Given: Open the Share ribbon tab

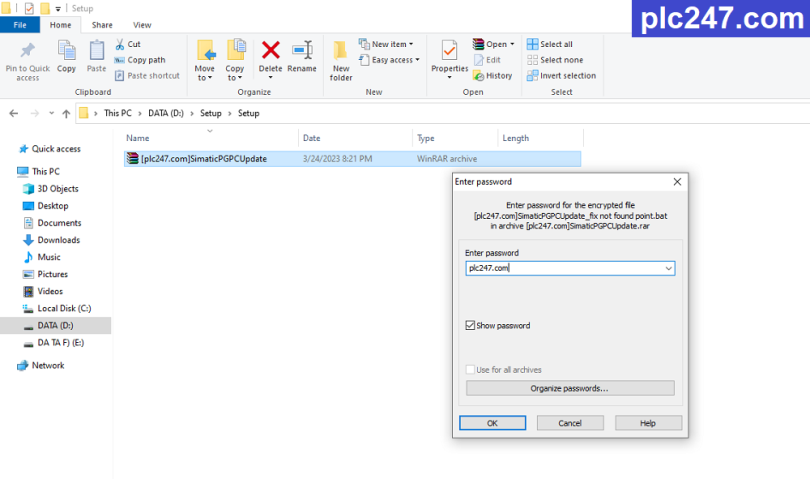Looking at the screenshot, I should coord(102,25).
